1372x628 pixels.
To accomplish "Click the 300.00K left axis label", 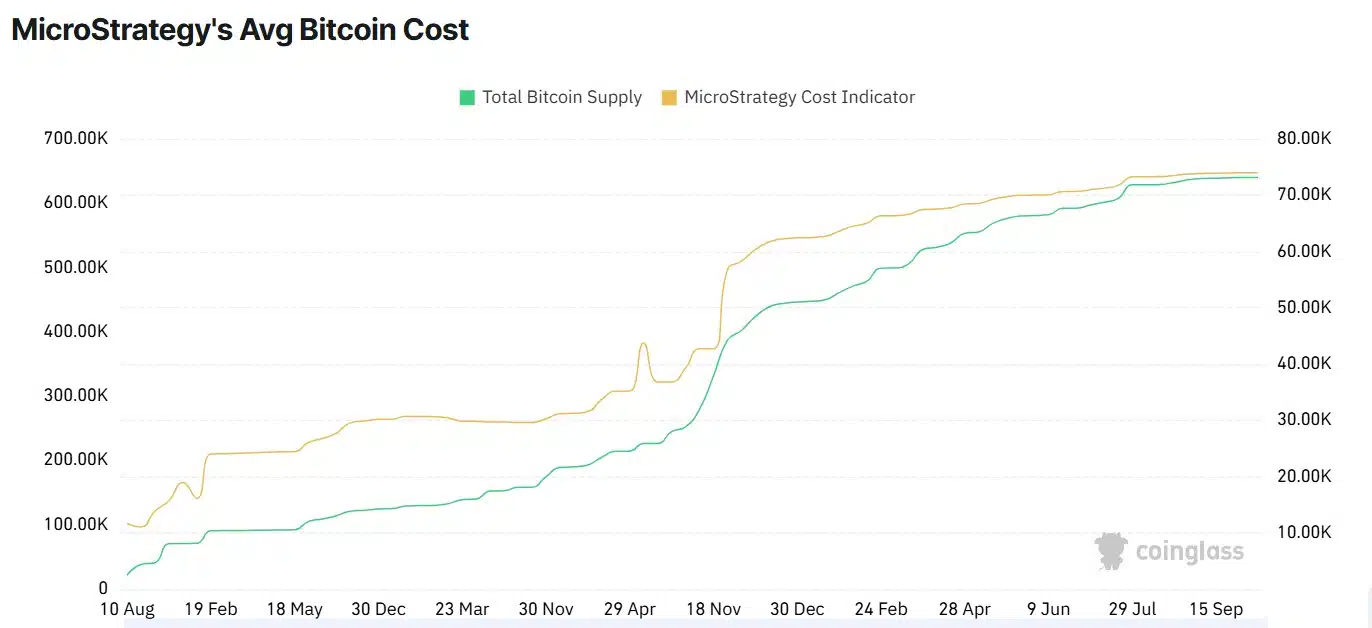I will pos(76,395).
